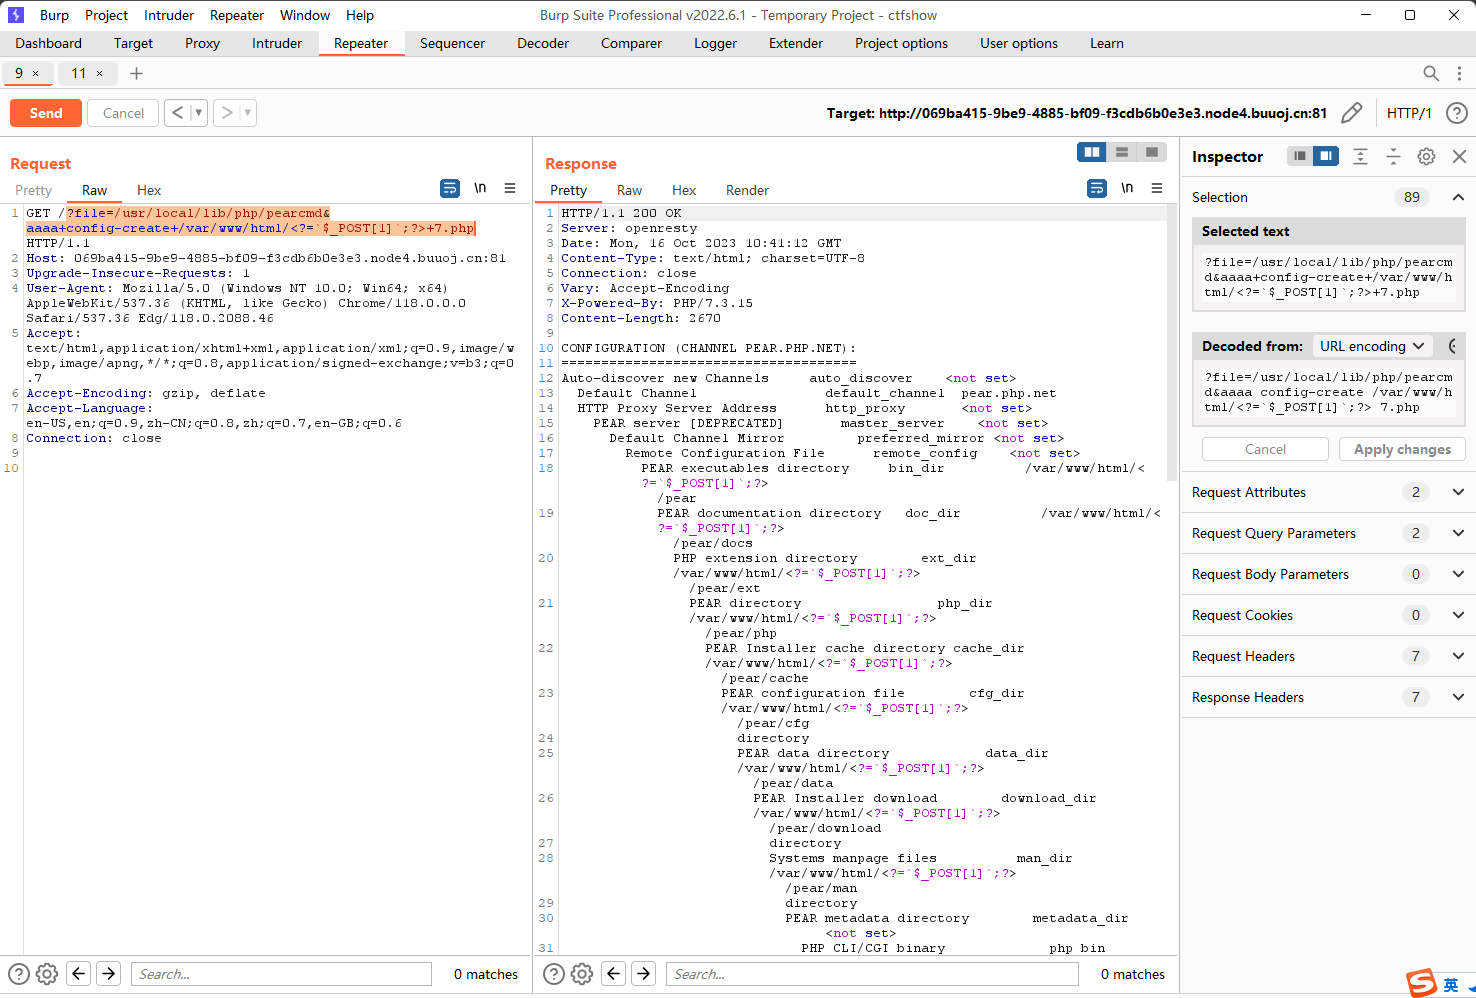This screenshot has width=1476, height=998.
Task: Close Repeater tab 9
Action: tap(36, 73)
